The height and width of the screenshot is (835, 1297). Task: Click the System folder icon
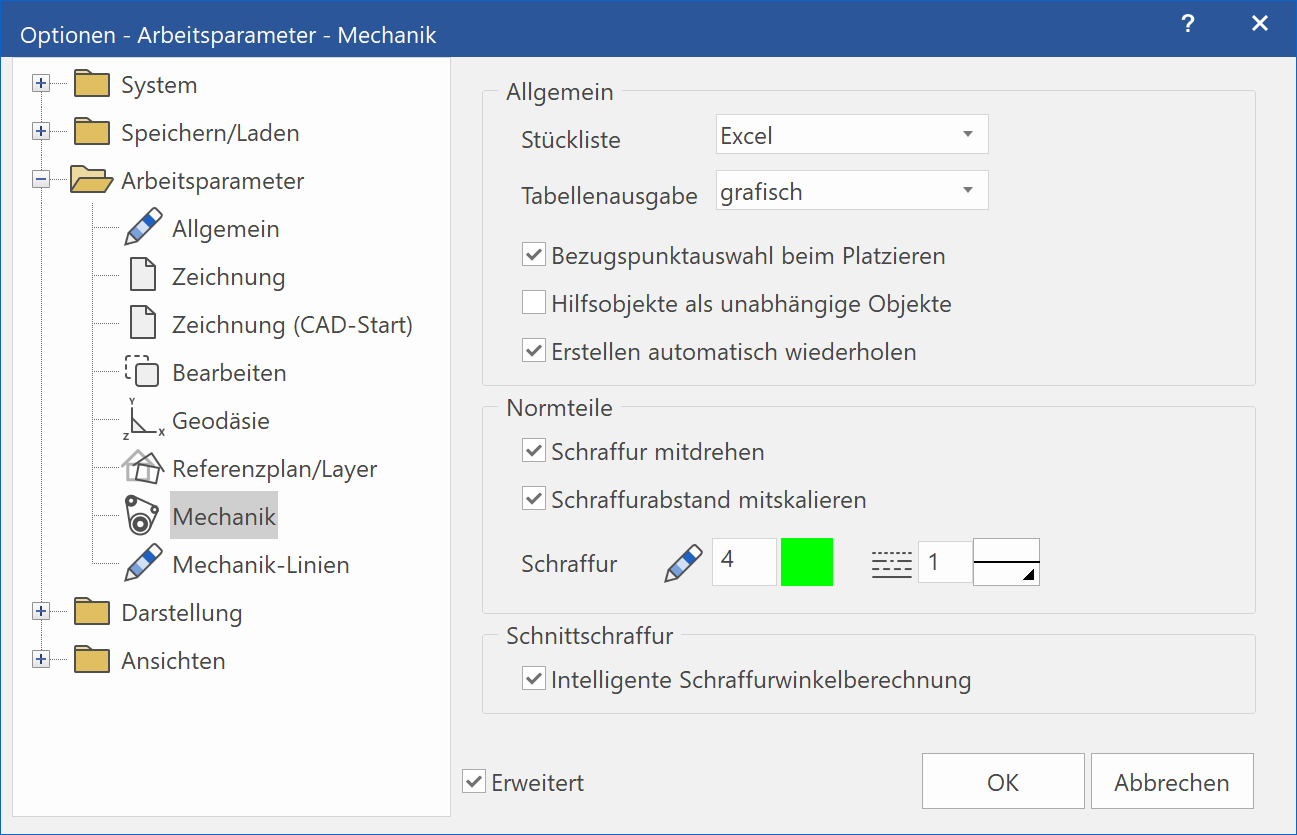pyautogui.click(x=92, y=84)
